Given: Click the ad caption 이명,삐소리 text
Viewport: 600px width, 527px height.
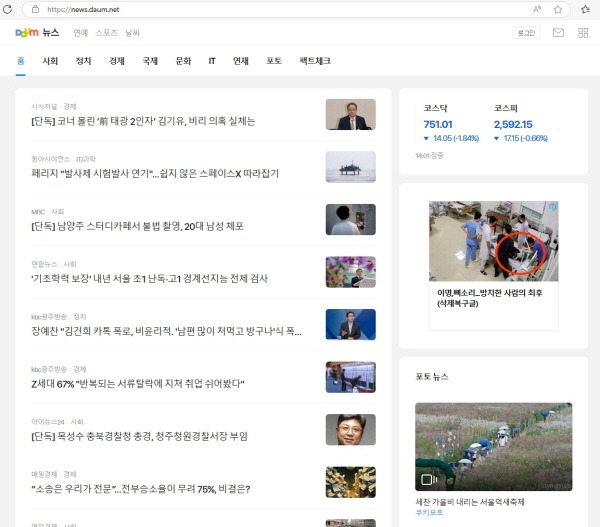Looking at the screenshot, I should coord(489,298).
